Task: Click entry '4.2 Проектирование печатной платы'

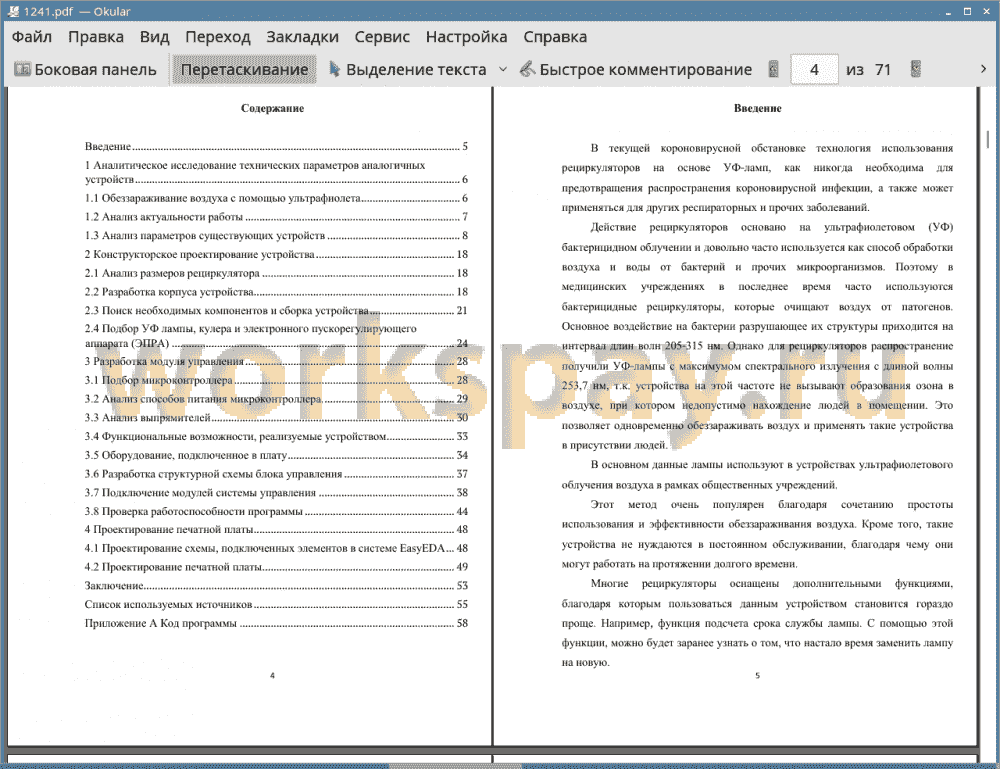Action: (x=276, y=567)
